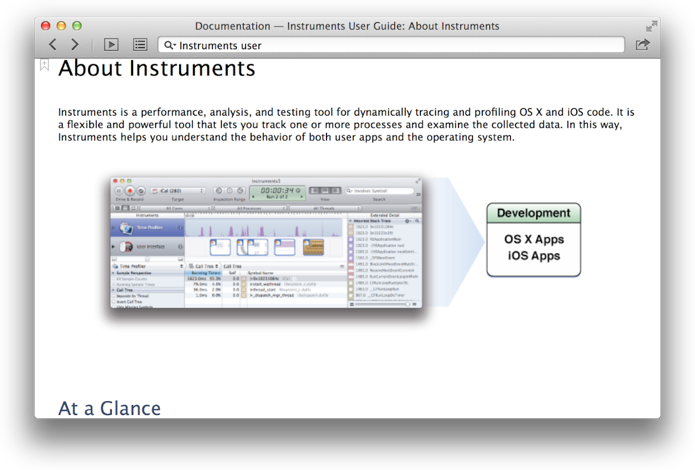
Task: Click the share button in the toolbar
Action: [x=642, y=44]
